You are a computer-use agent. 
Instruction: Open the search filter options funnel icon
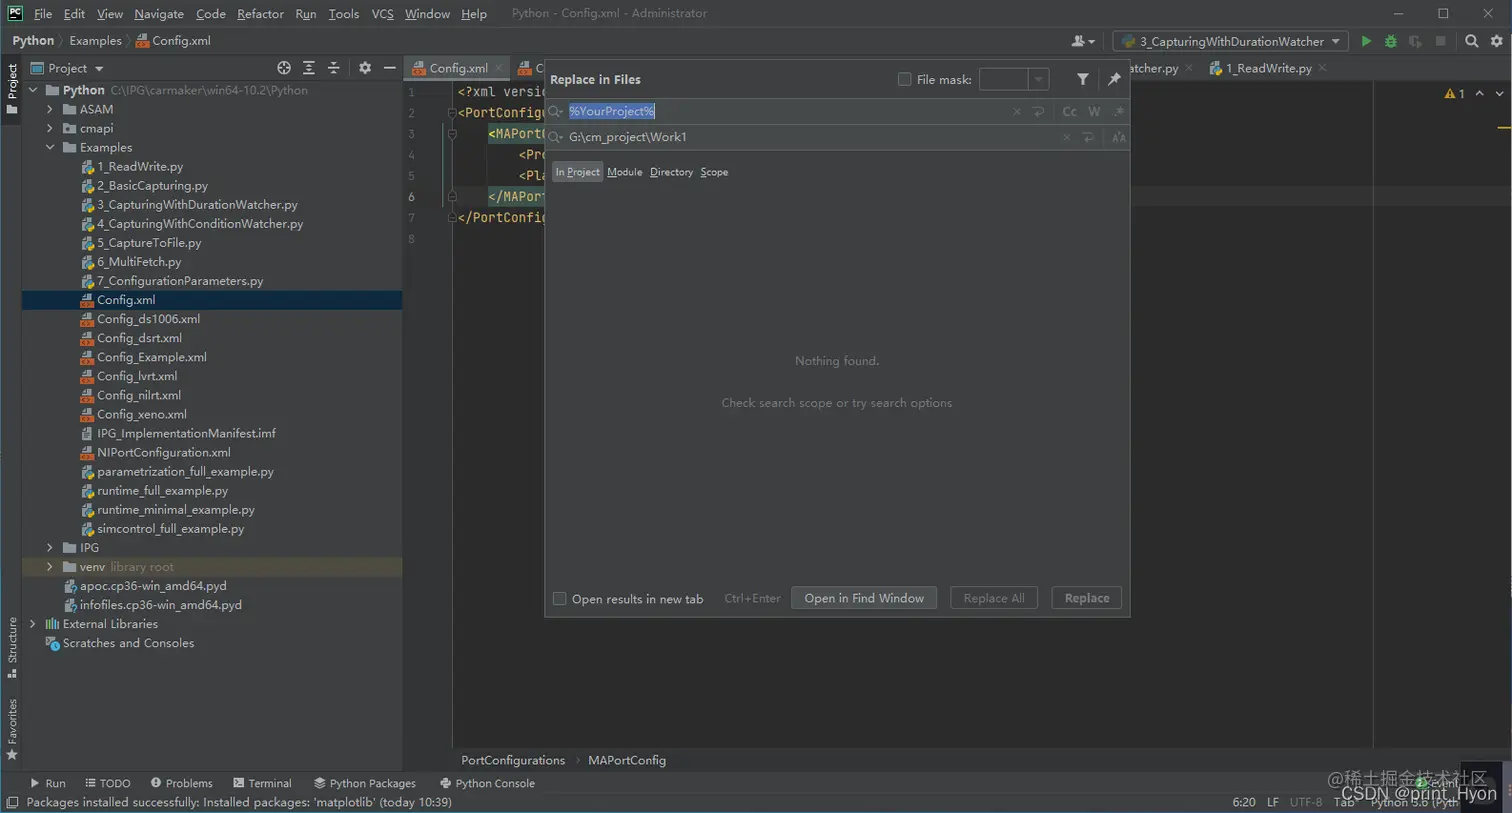tap(1083, 79)
